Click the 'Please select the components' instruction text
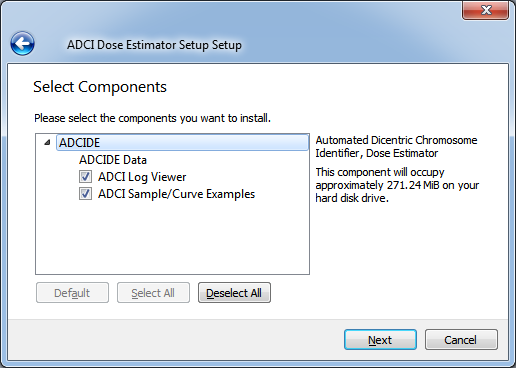516x368 pixels. coord(152,118)
